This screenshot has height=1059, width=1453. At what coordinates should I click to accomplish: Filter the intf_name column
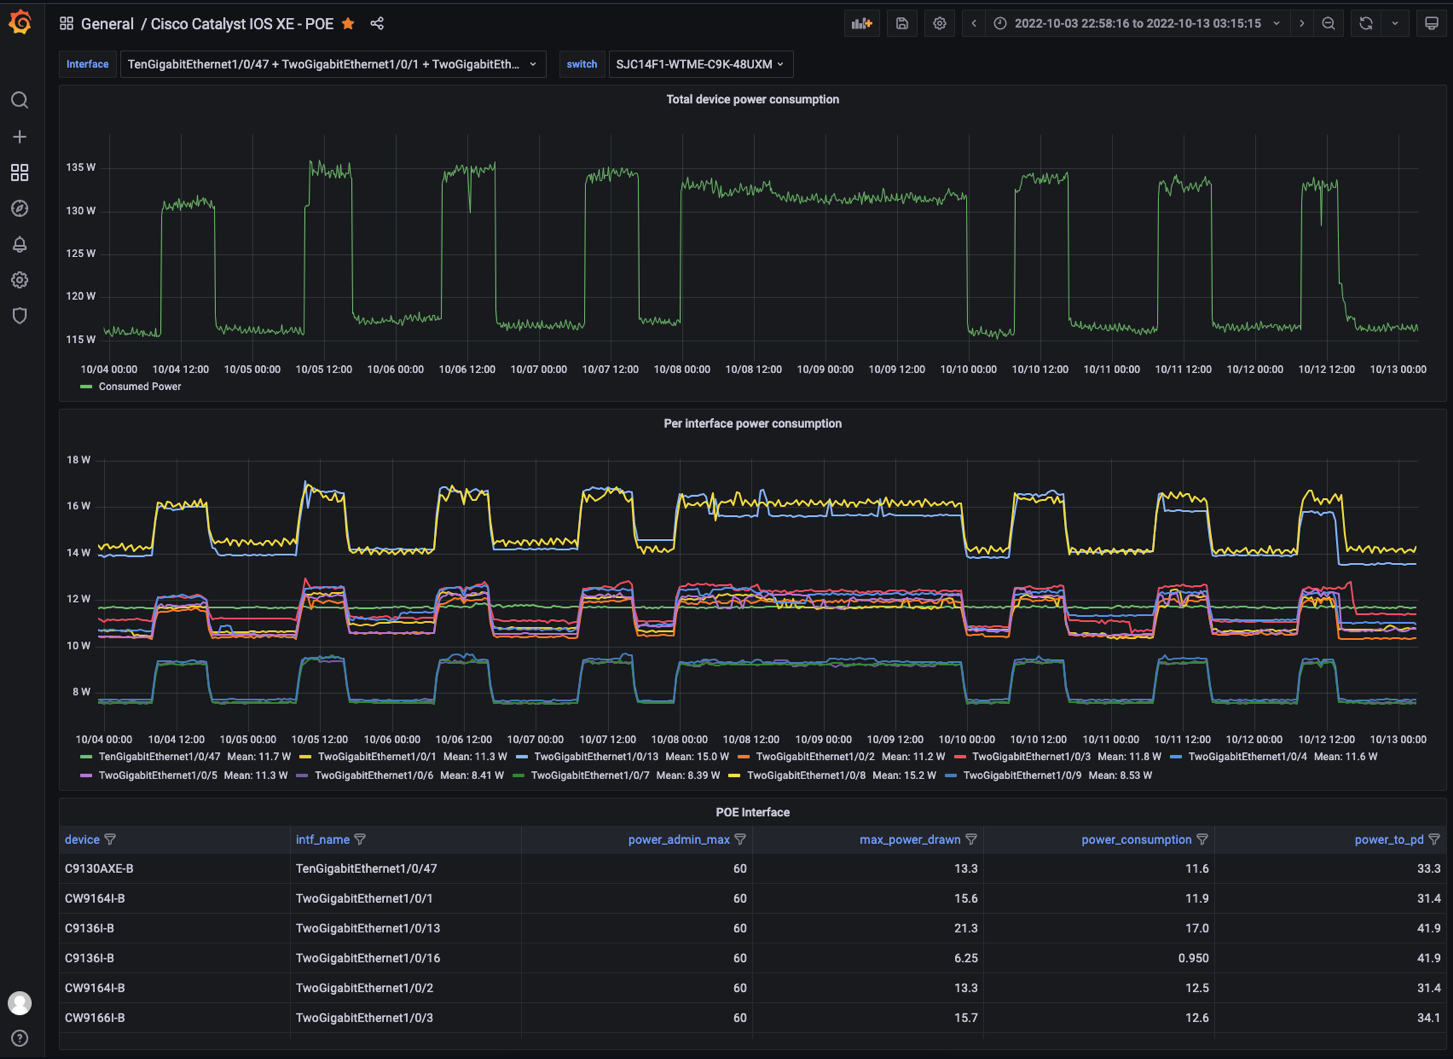point(360,840)
